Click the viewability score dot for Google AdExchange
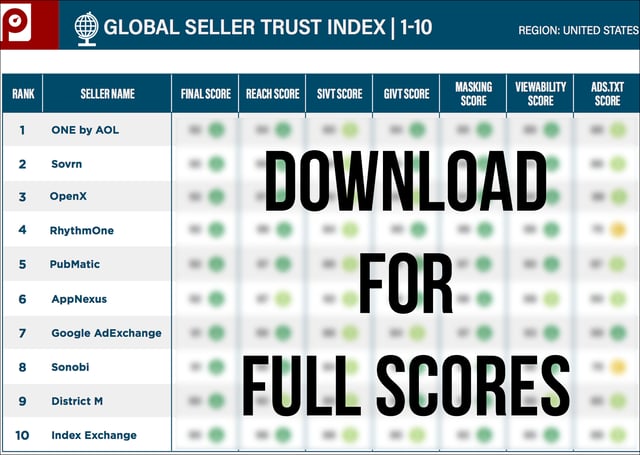640x455 pixels. click(x=551, y=333)
